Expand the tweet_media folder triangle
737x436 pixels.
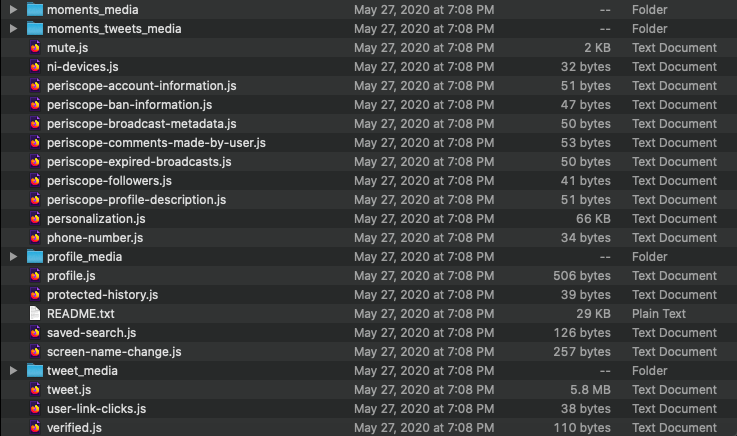14,371
